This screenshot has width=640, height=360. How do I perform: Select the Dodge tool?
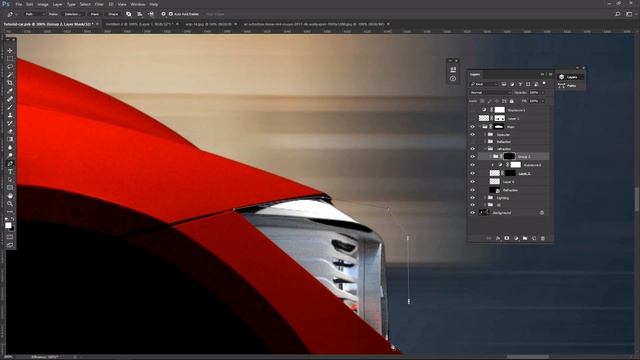click(10, 155)
